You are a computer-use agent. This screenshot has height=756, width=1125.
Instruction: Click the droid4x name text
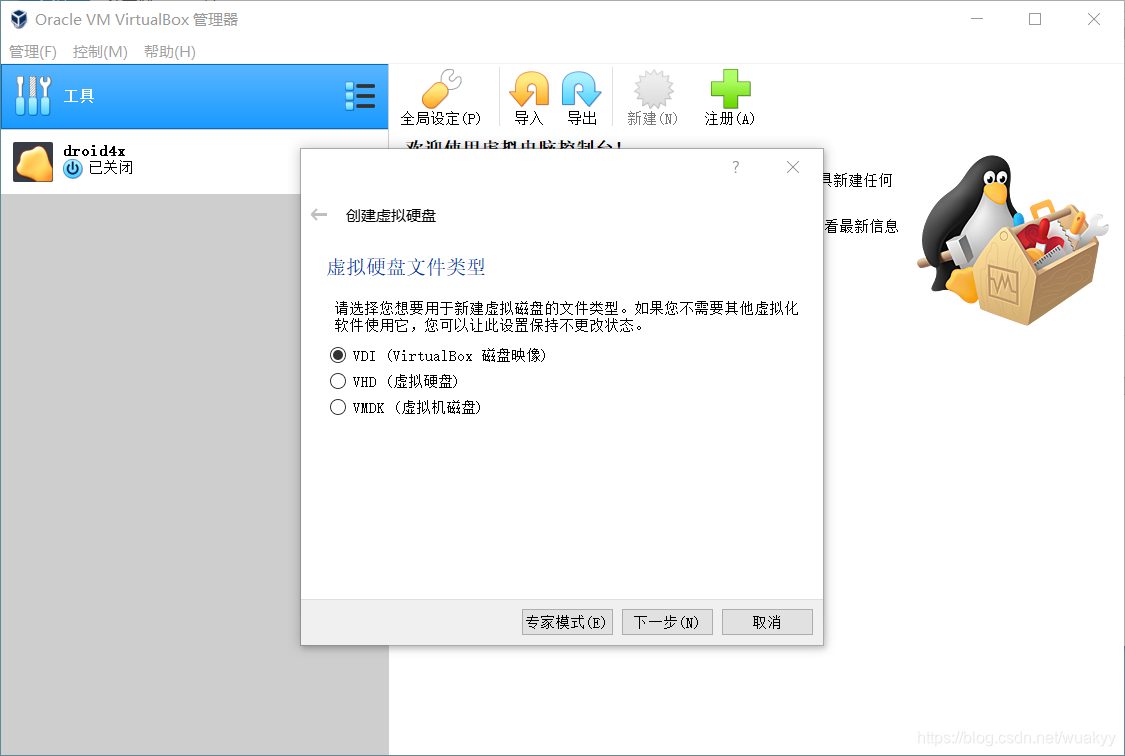coord(94,151)
